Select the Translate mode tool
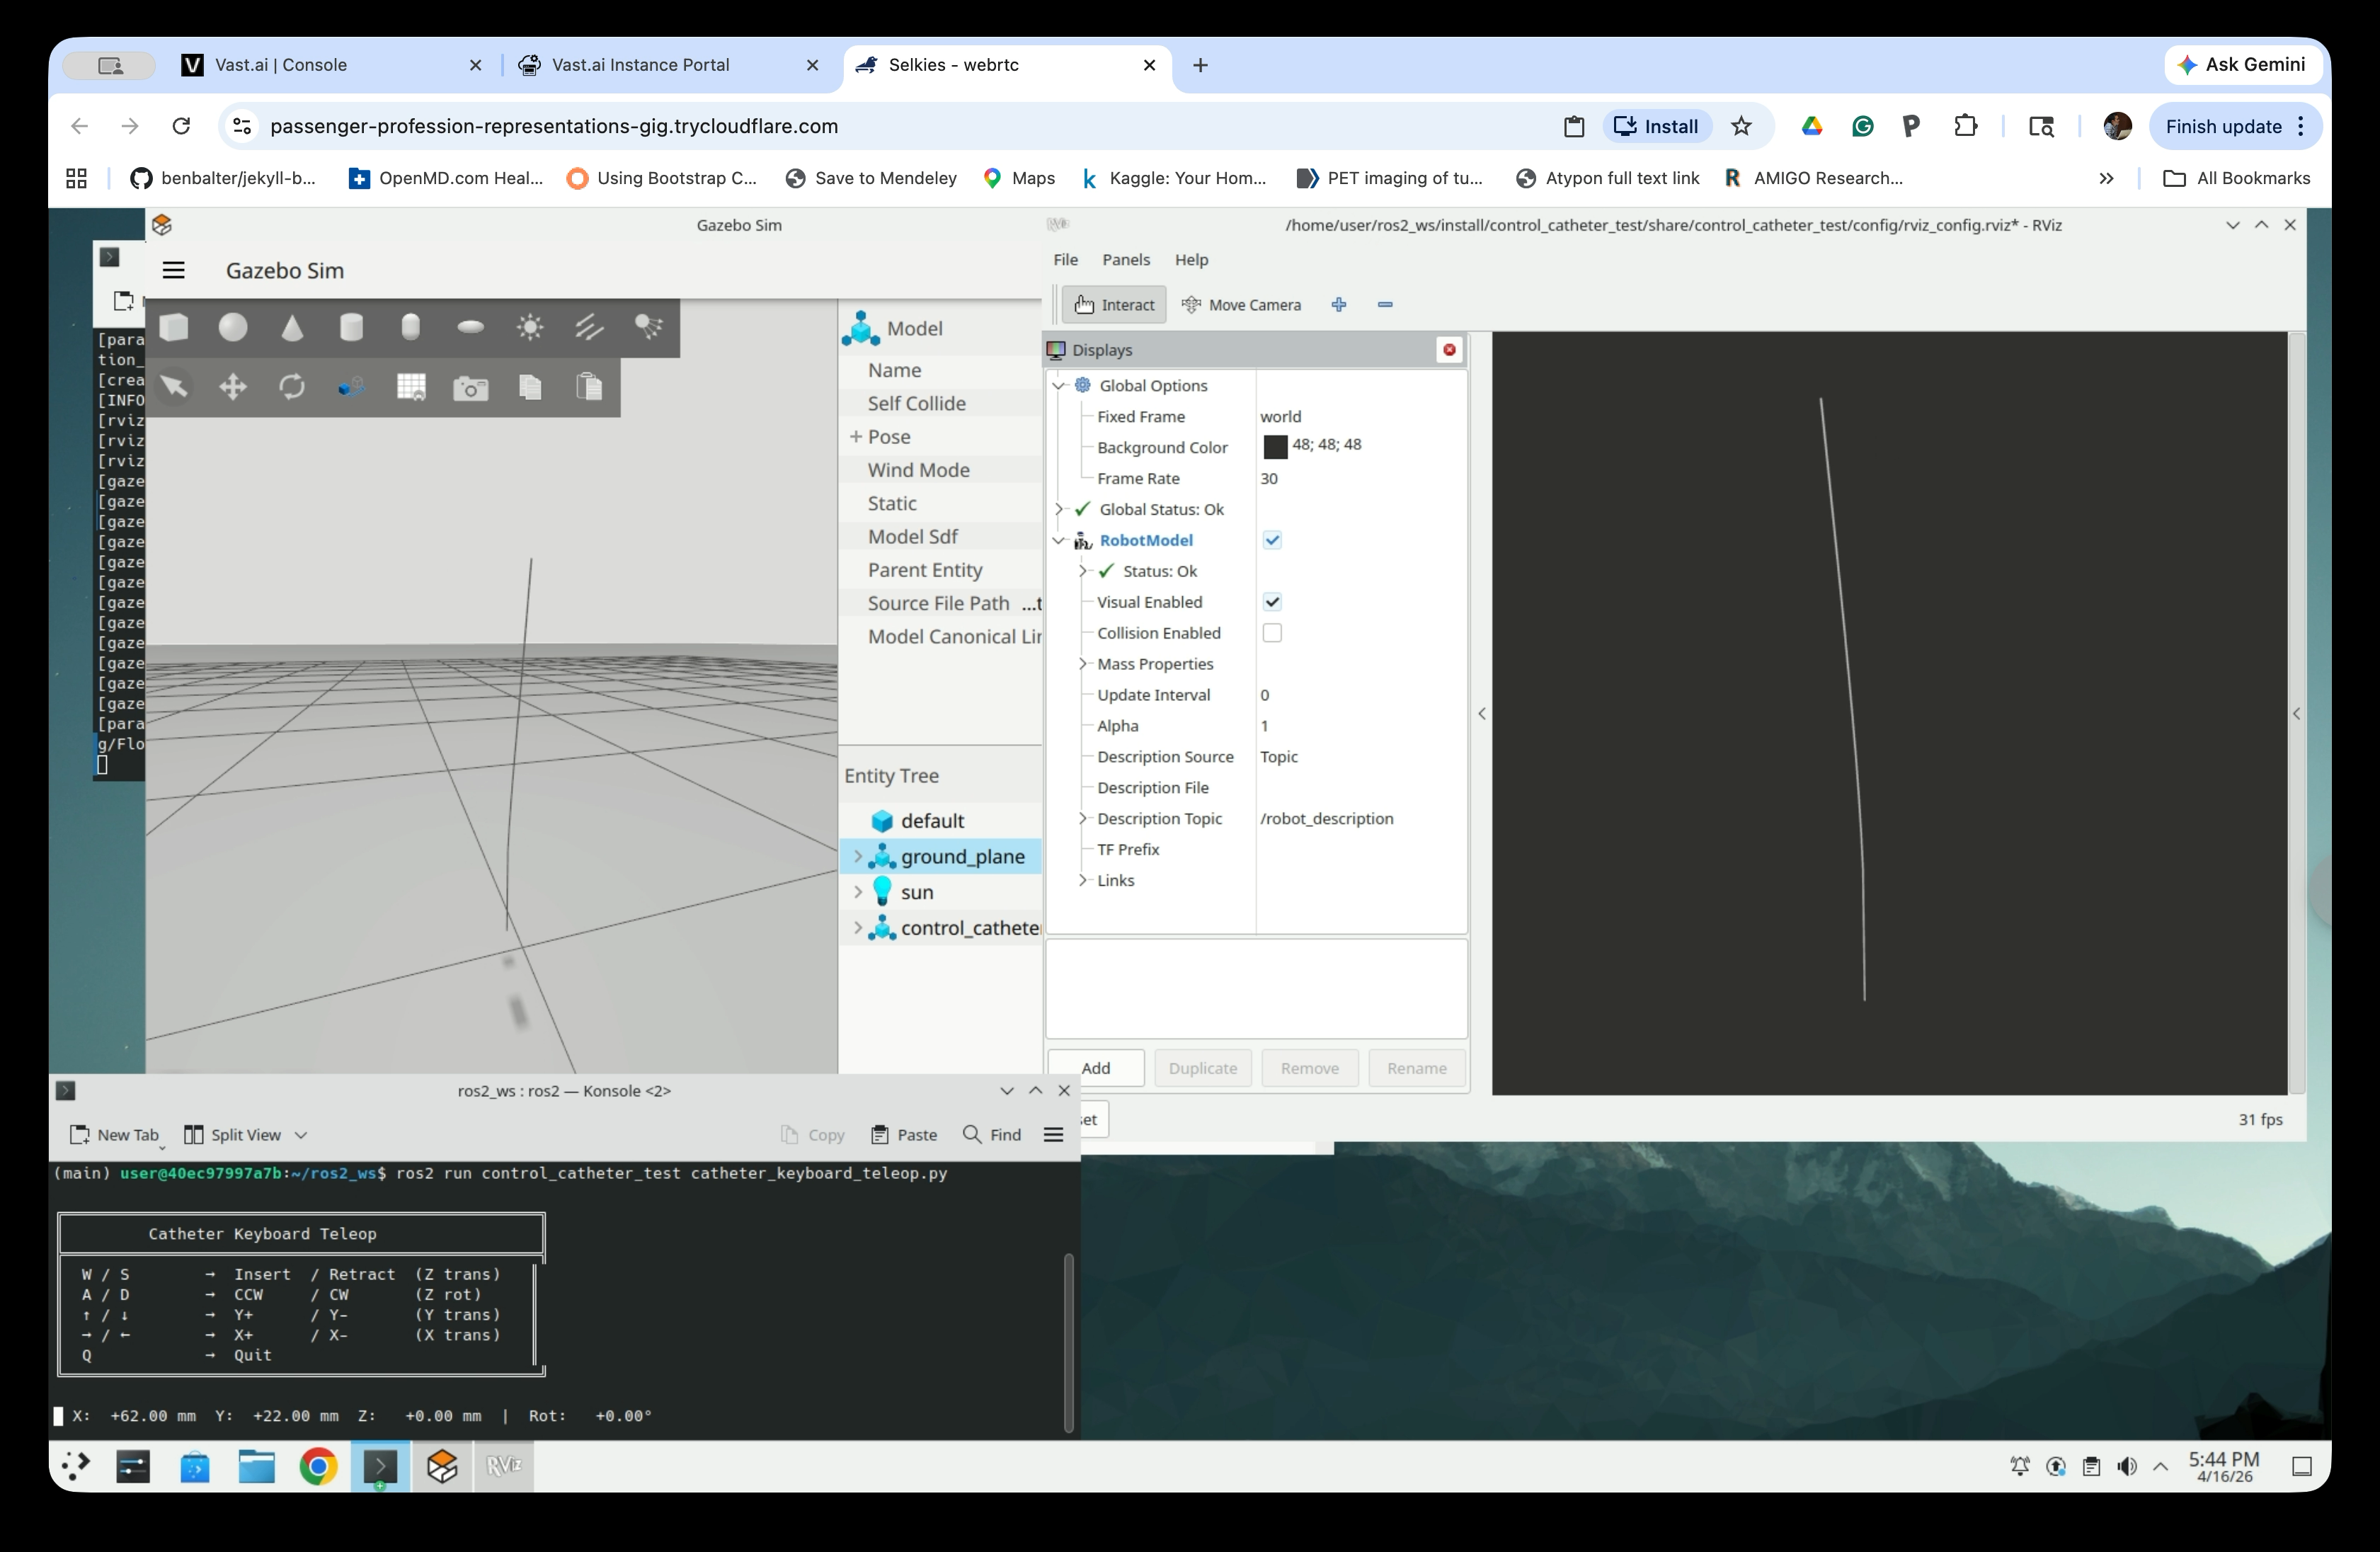 (x=233, y=387)
